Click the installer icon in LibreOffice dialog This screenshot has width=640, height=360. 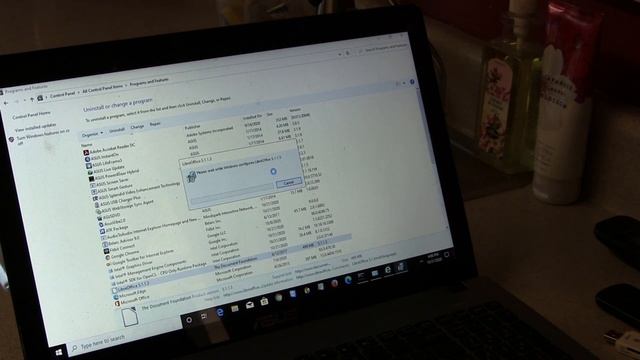click(191, 177)
